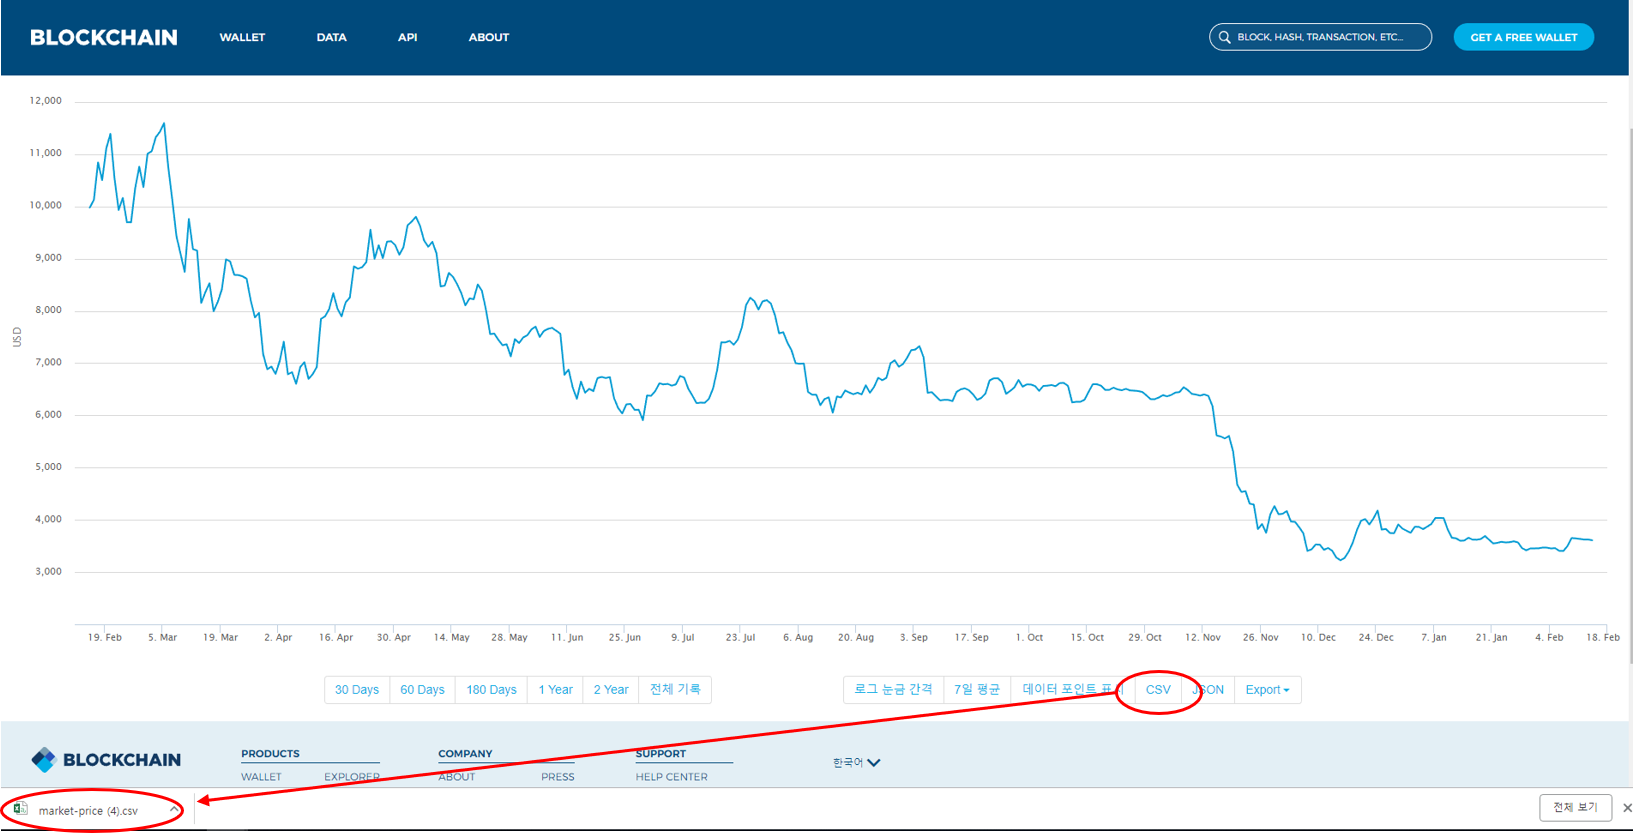Click the search magnifier icon
This screenshot has height=833, width=1633.
(1224, 37)
